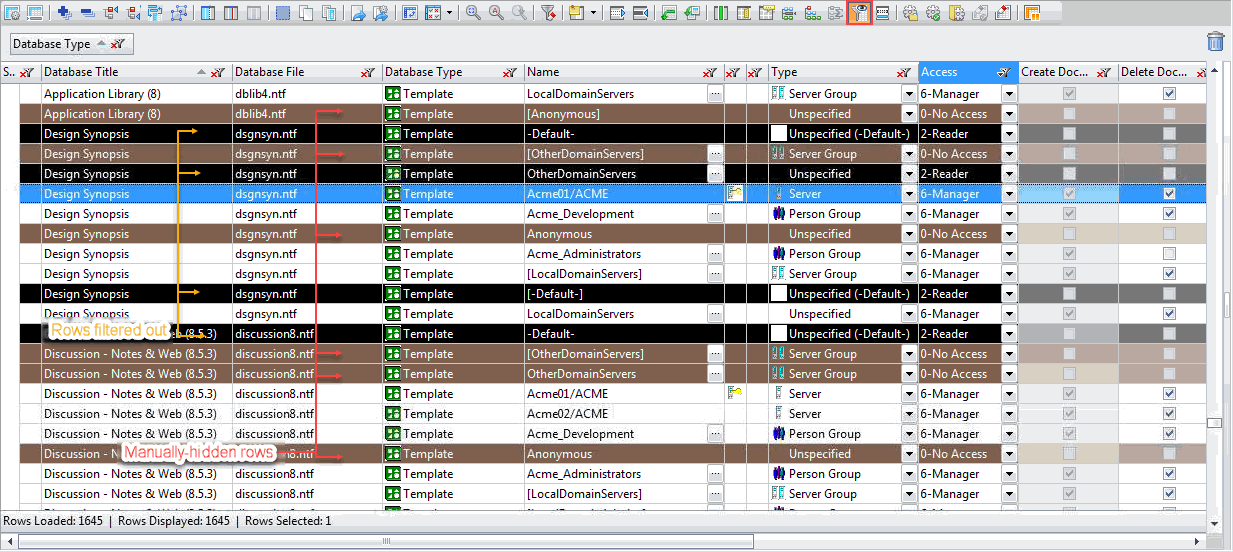Click the trash can icon
Screen dimensions: 1233x552
[1215, 41]
